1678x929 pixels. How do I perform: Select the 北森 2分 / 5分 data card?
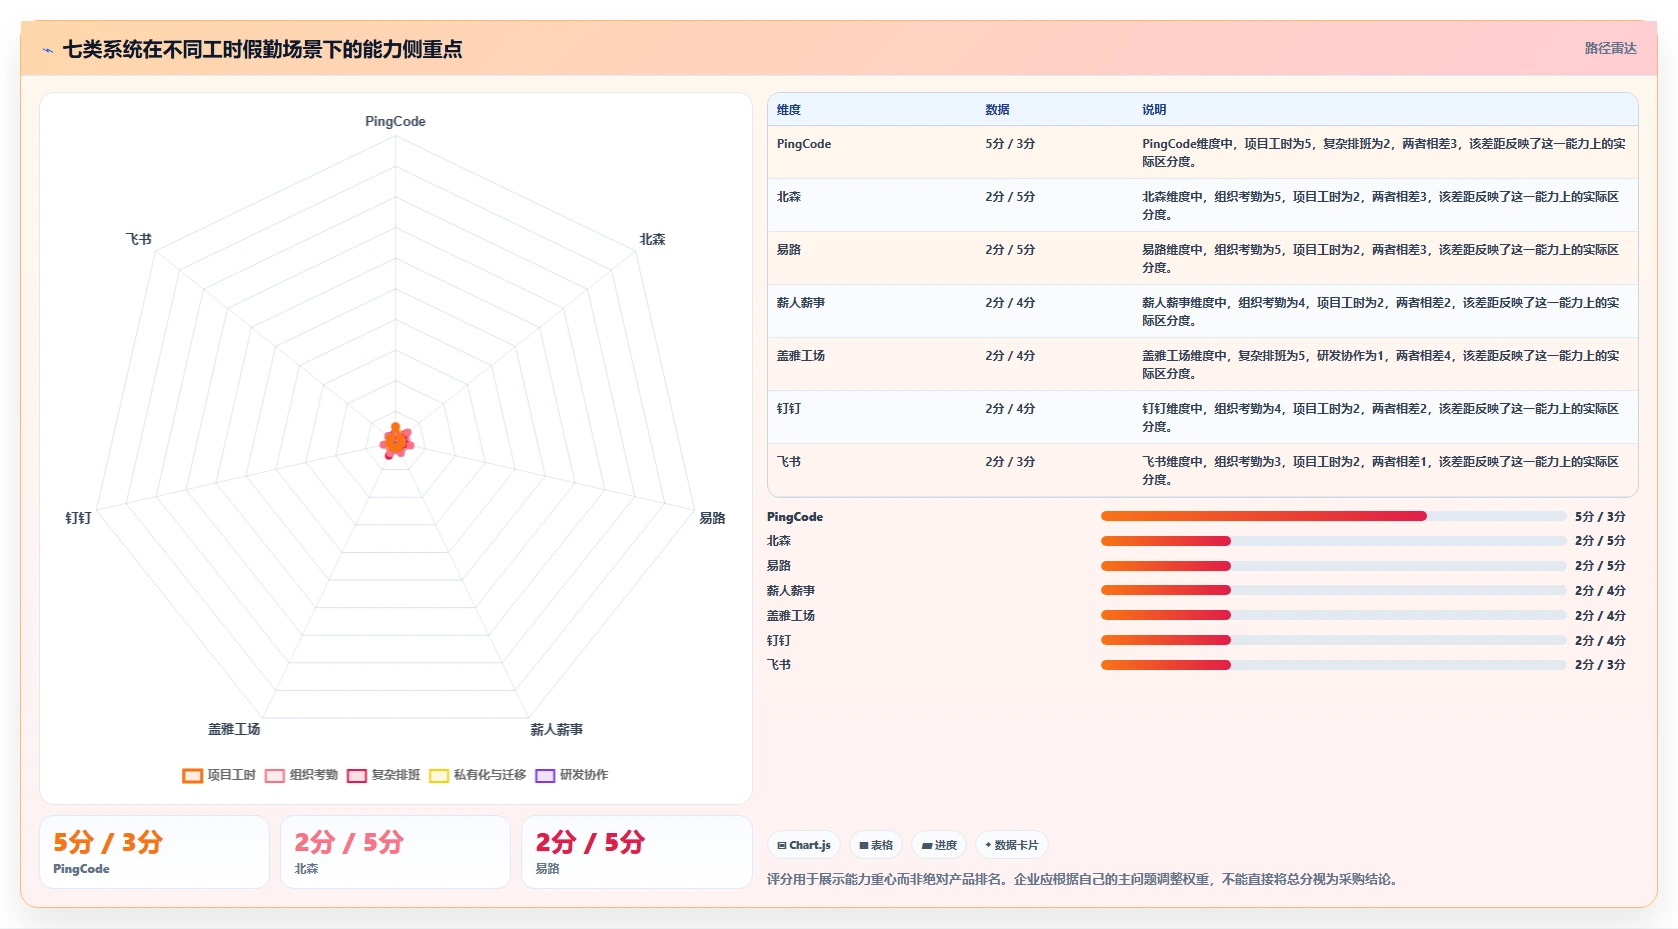point(395,852)
